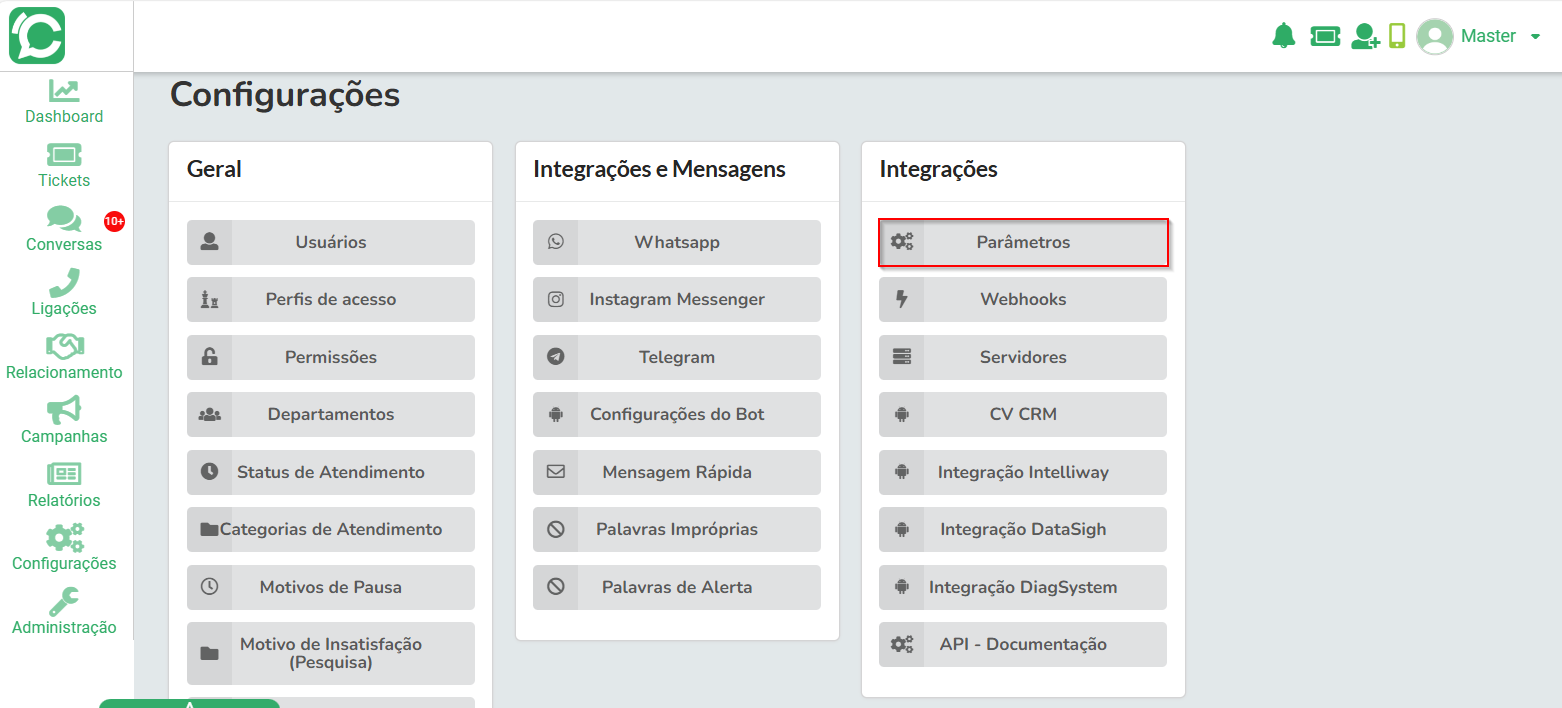This screenshot has height=708, width=1562.
Task: Select the Whatsapp integration button
Action: (x=677, y=242)
